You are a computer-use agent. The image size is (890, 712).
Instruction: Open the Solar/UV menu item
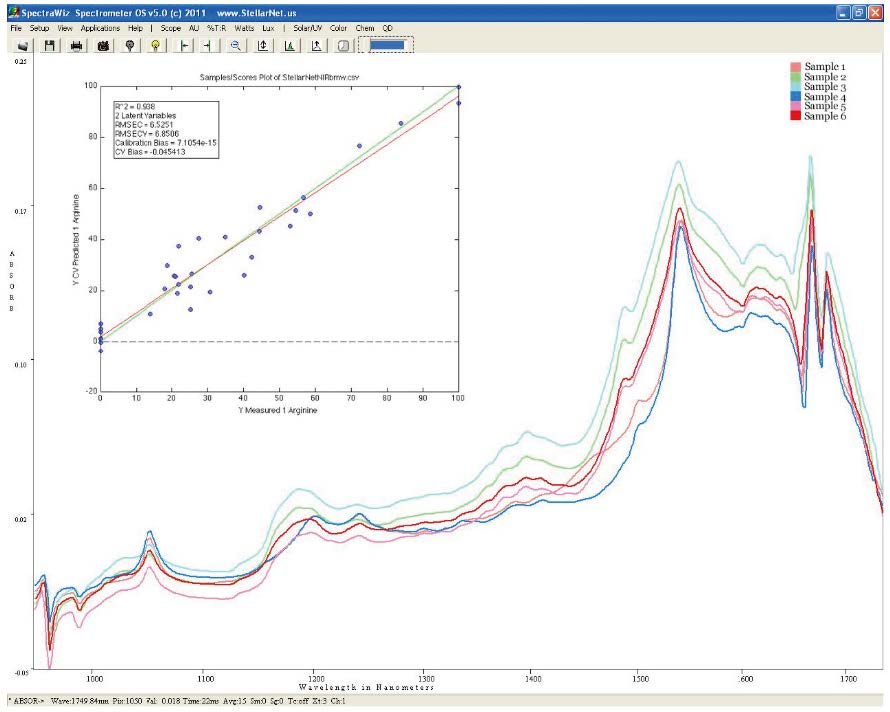[x=307, y=29]
